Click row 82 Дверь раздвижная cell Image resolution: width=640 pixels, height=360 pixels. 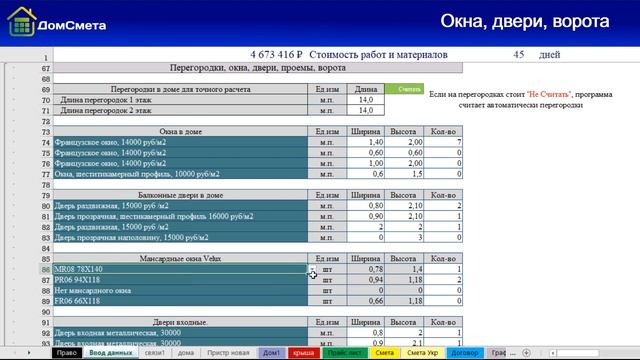tap(180, 227)
